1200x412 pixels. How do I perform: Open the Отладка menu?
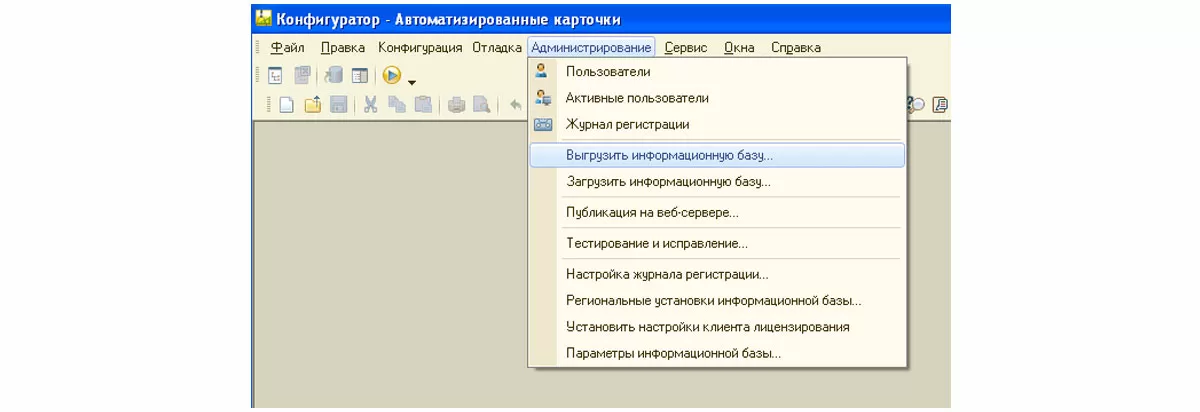[497, 47]
